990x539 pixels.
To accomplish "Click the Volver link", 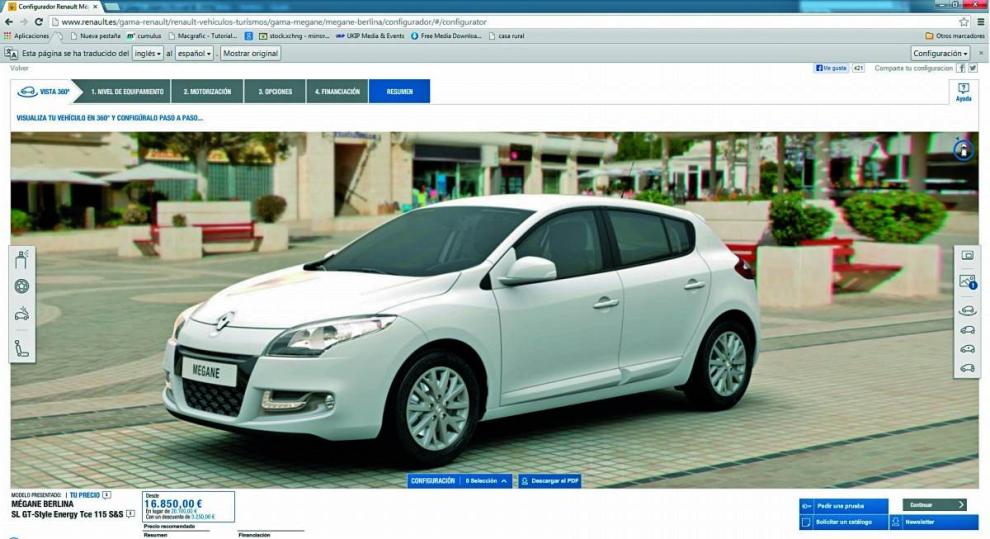I will (19, 68).
